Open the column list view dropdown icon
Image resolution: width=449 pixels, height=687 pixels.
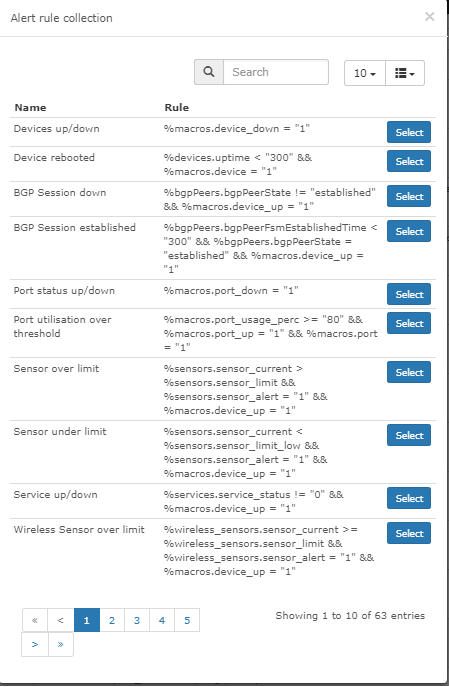(405, 73)
